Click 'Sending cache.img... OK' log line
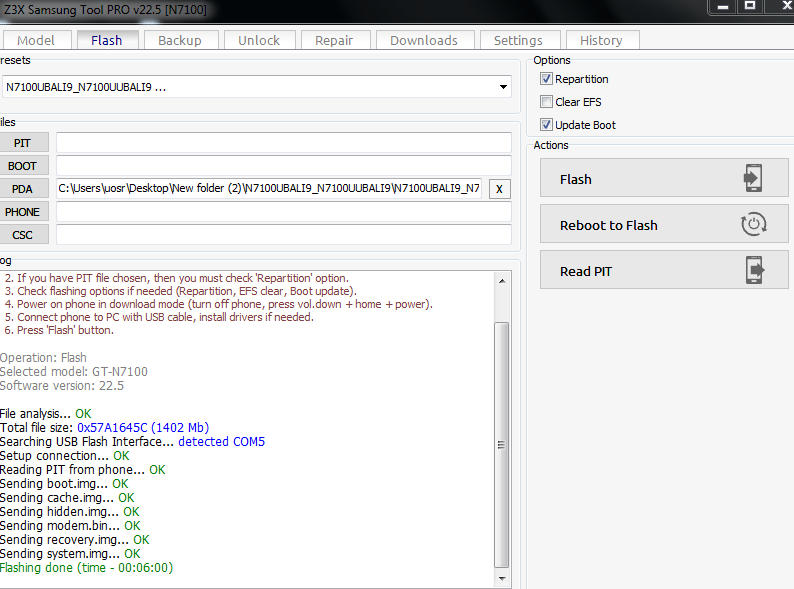This screenshot has height=589, width=794. pos(67,498)
